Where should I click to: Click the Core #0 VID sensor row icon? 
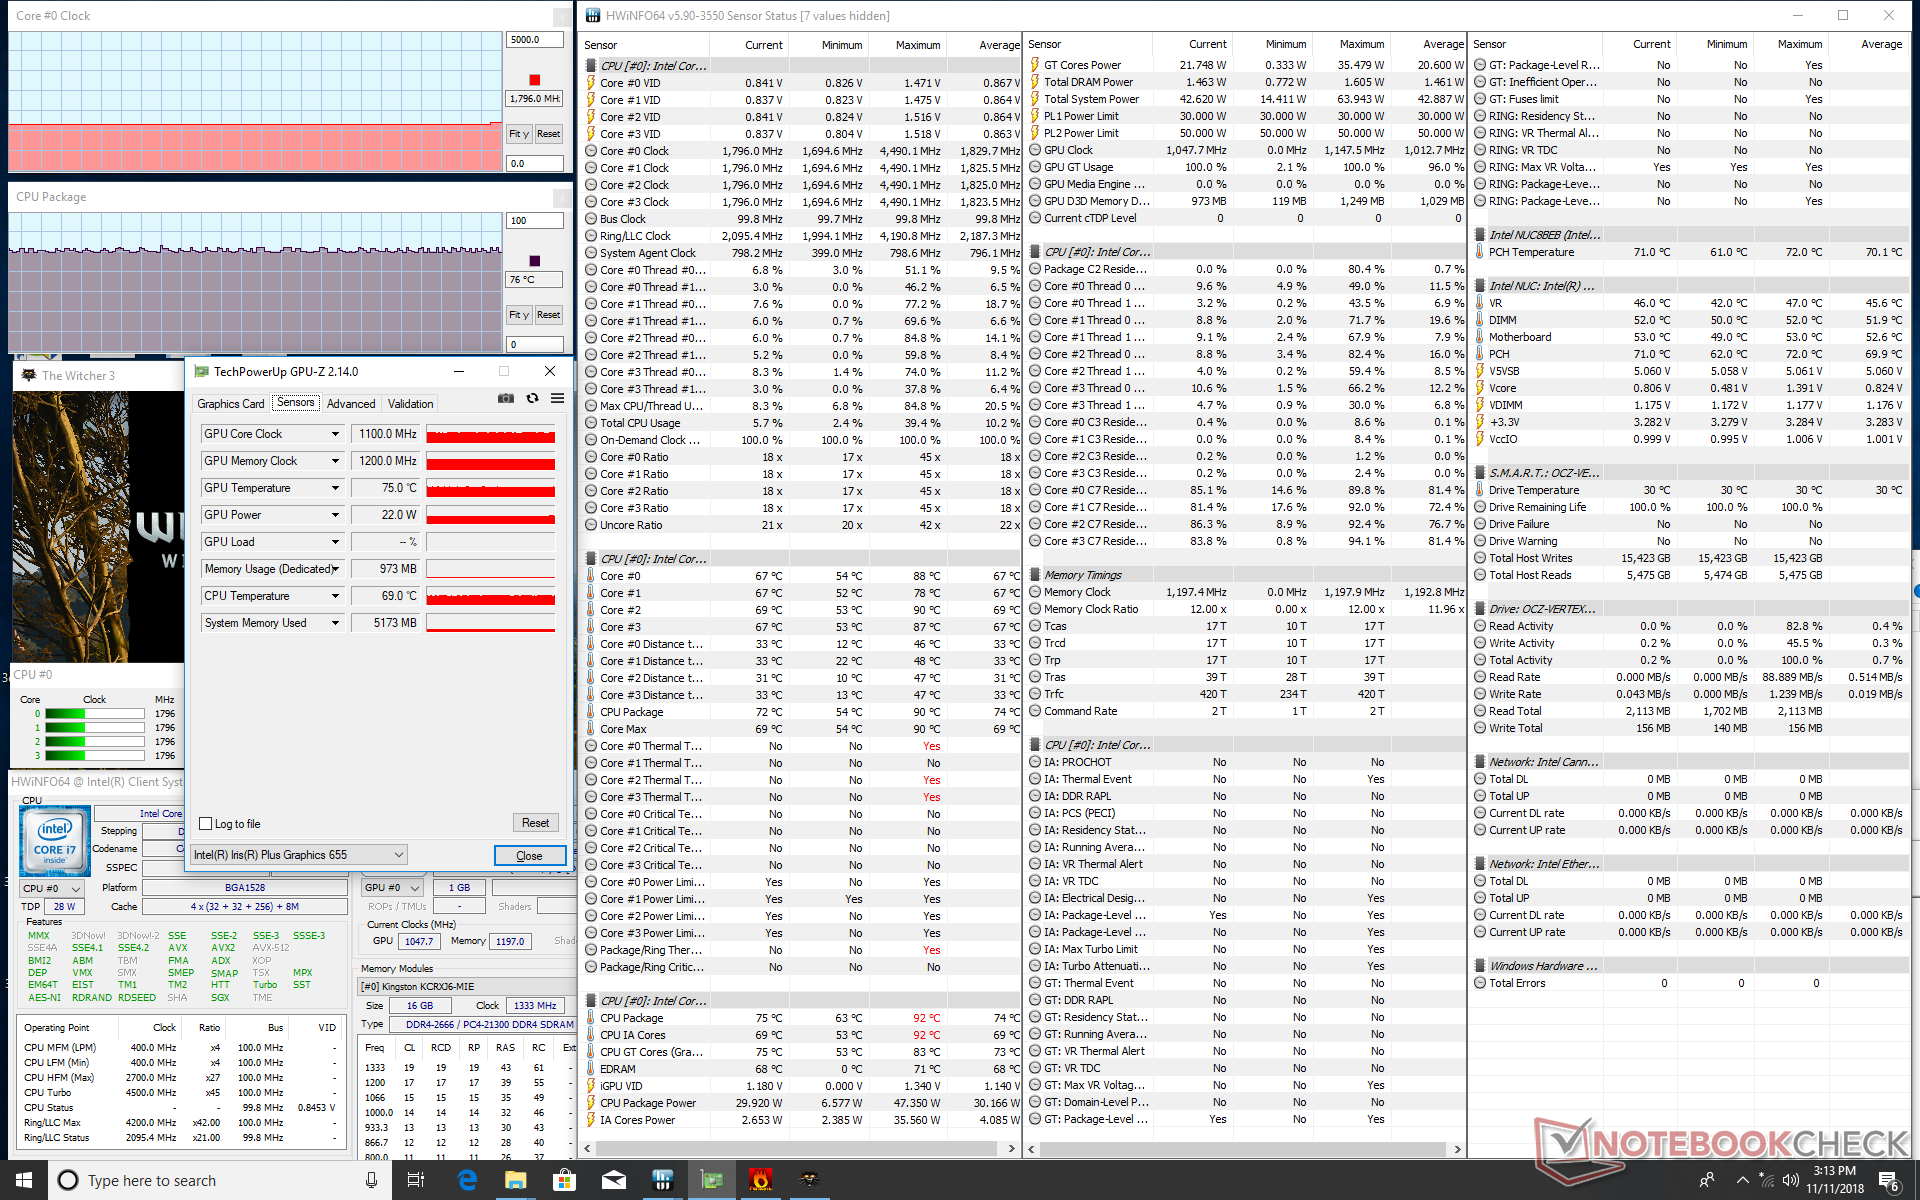click(x=591, y=83)
